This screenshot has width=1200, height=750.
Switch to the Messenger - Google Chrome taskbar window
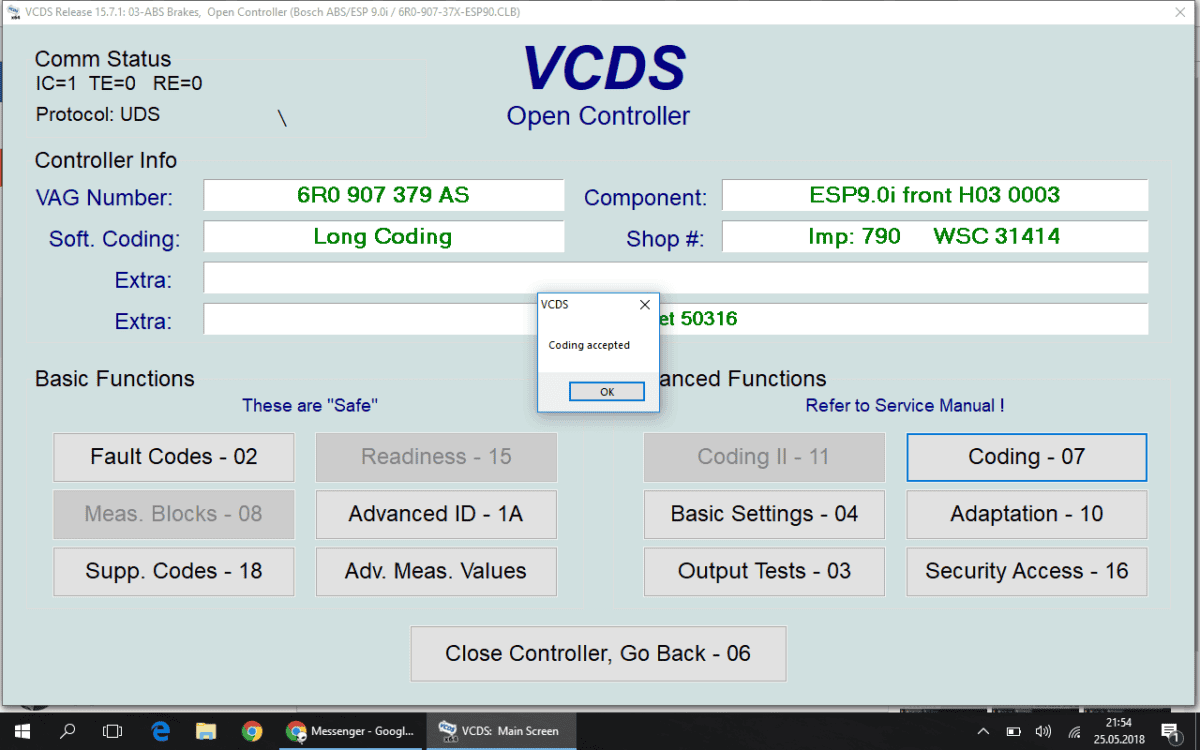point(350,731)
